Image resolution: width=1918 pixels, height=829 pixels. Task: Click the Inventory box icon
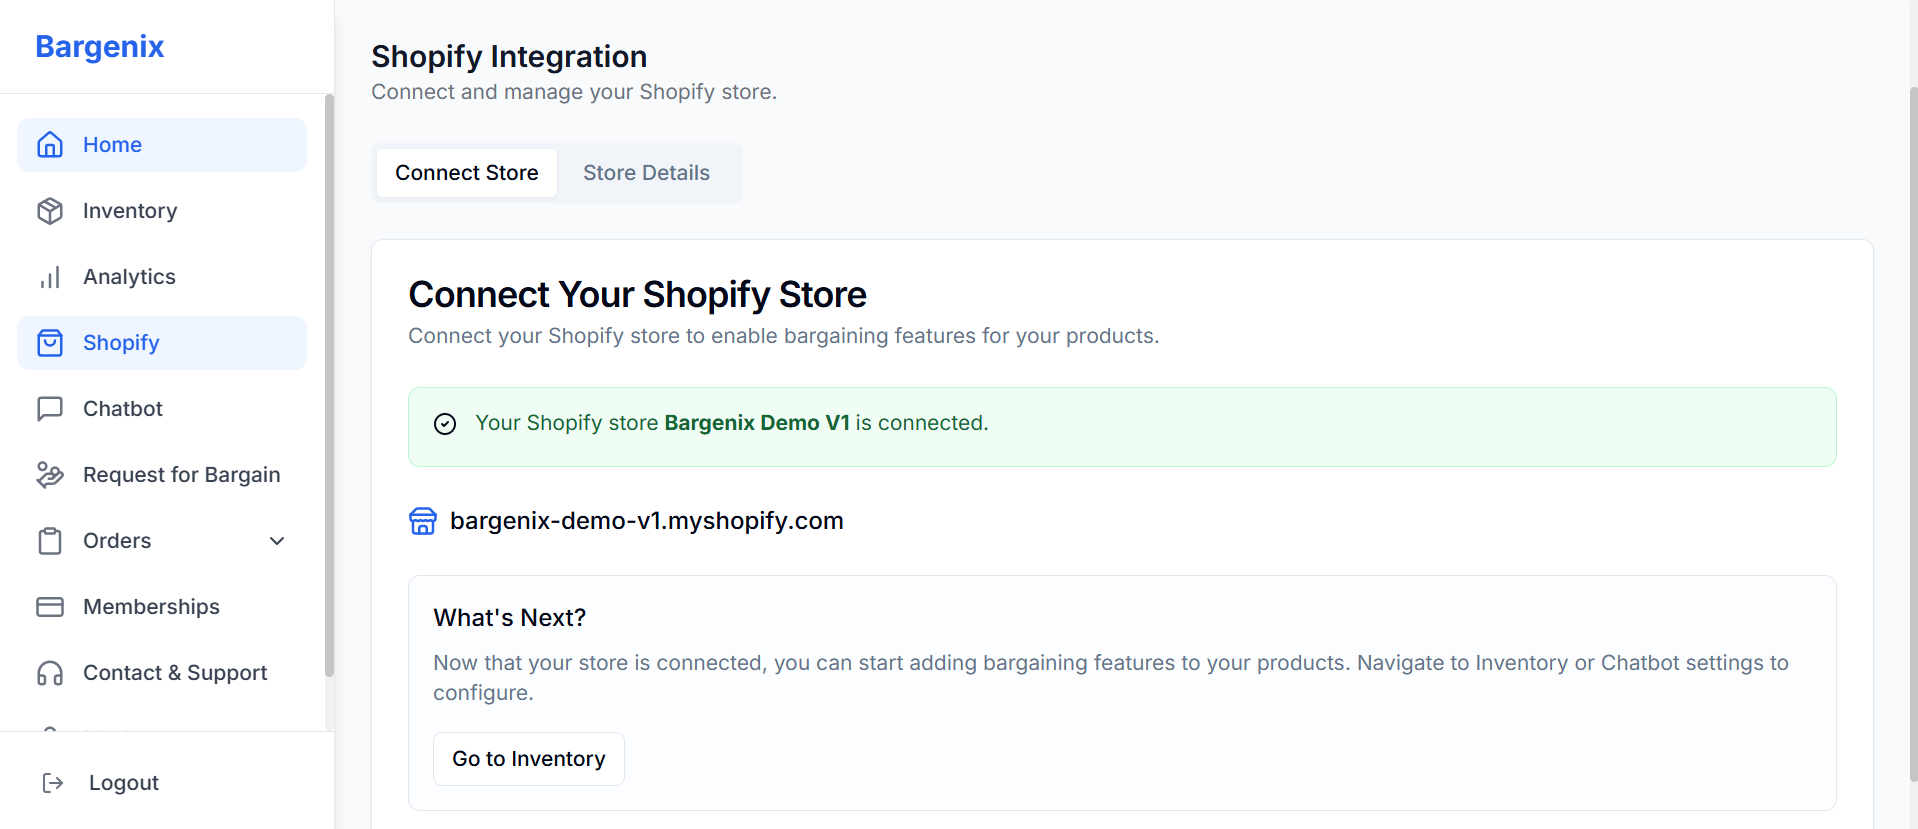[x=50, y=211]
